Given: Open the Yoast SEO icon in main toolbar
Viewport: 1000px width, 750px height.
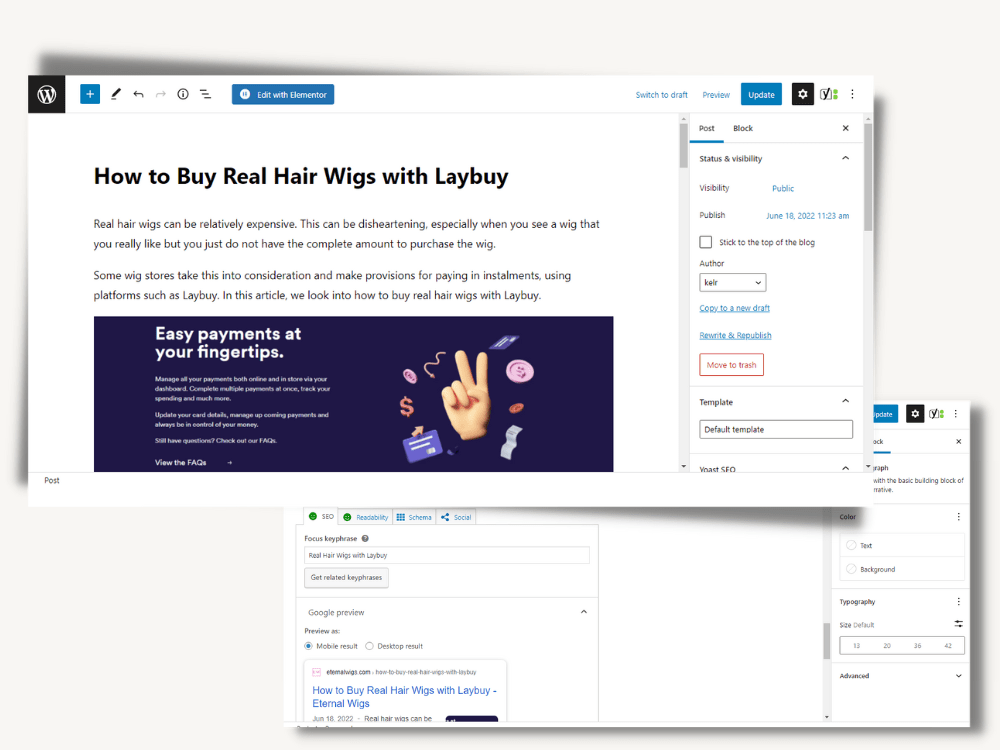Looking at the screenshot, I should tap(828, 94).
